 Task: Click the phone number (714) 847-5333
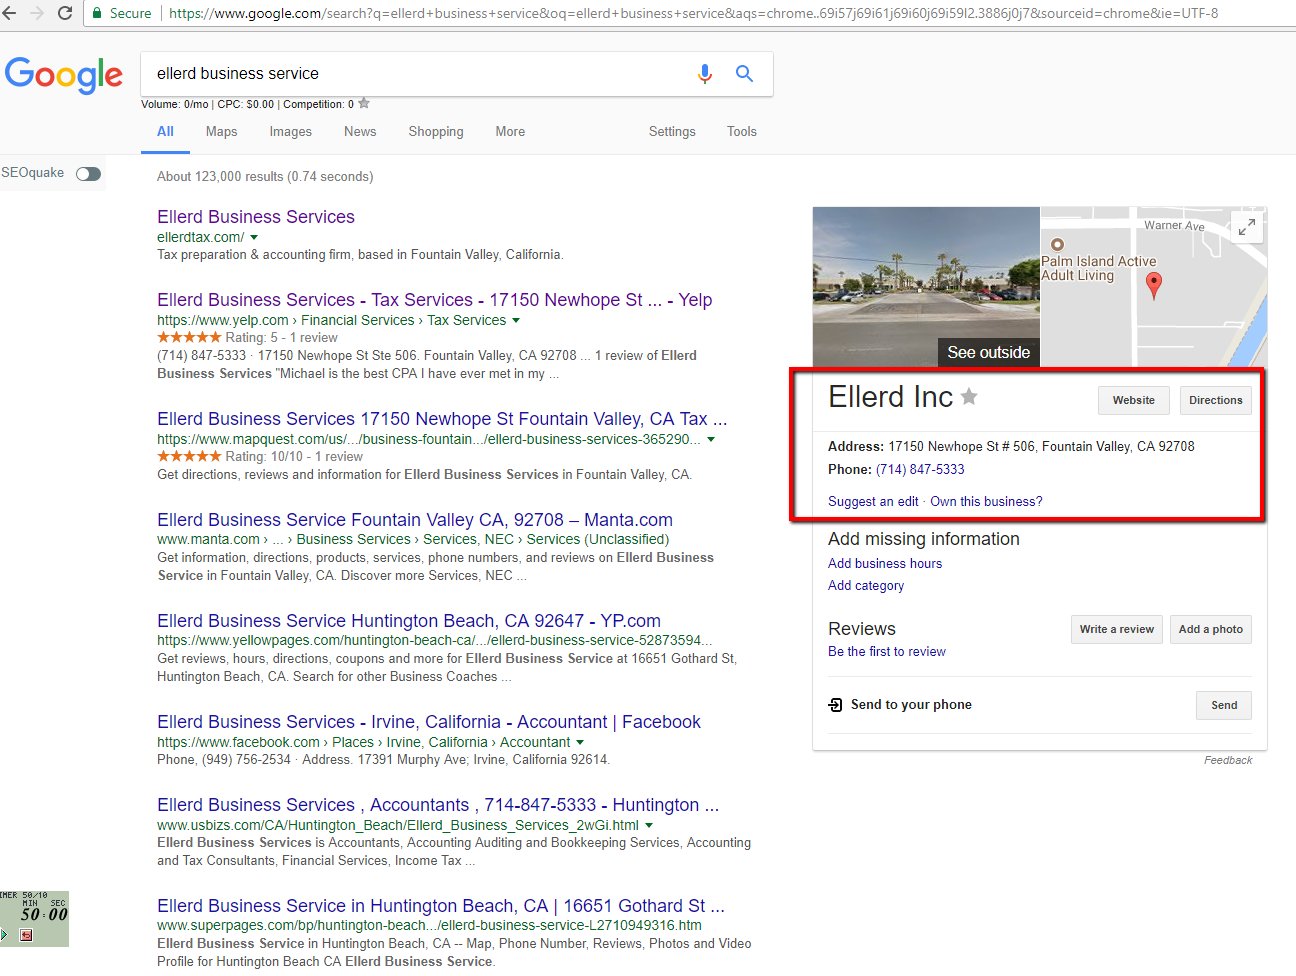[920, 470]
